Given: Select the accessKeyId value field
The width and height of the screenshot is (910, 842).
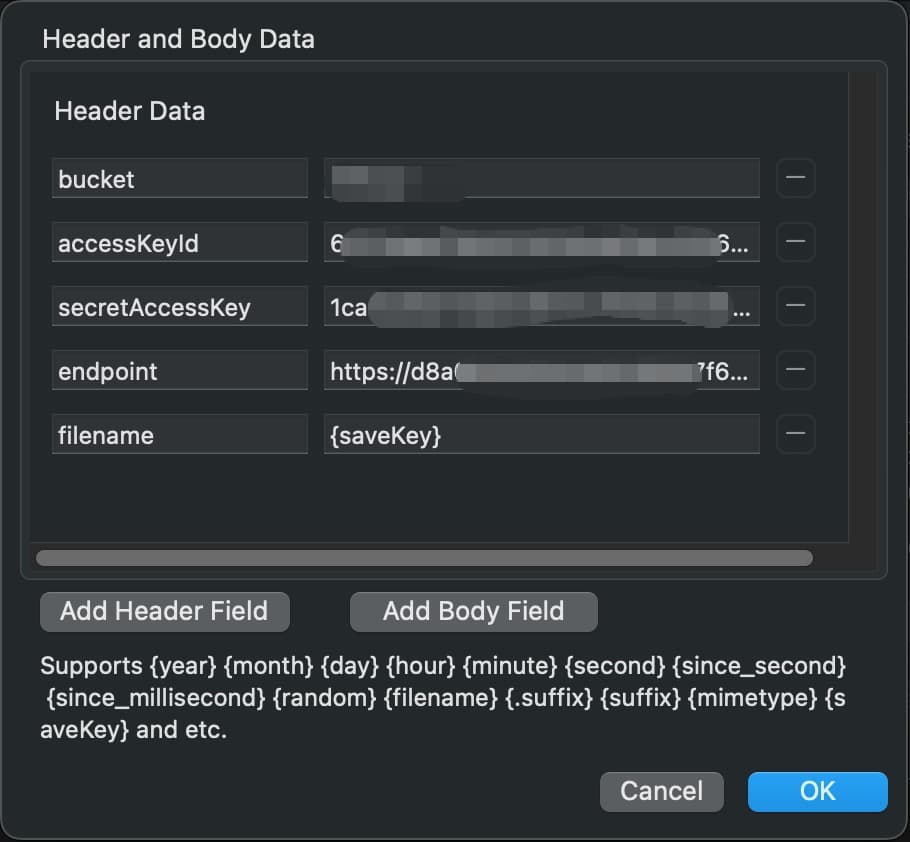Looking at the screenshot, I should (541, 242).
